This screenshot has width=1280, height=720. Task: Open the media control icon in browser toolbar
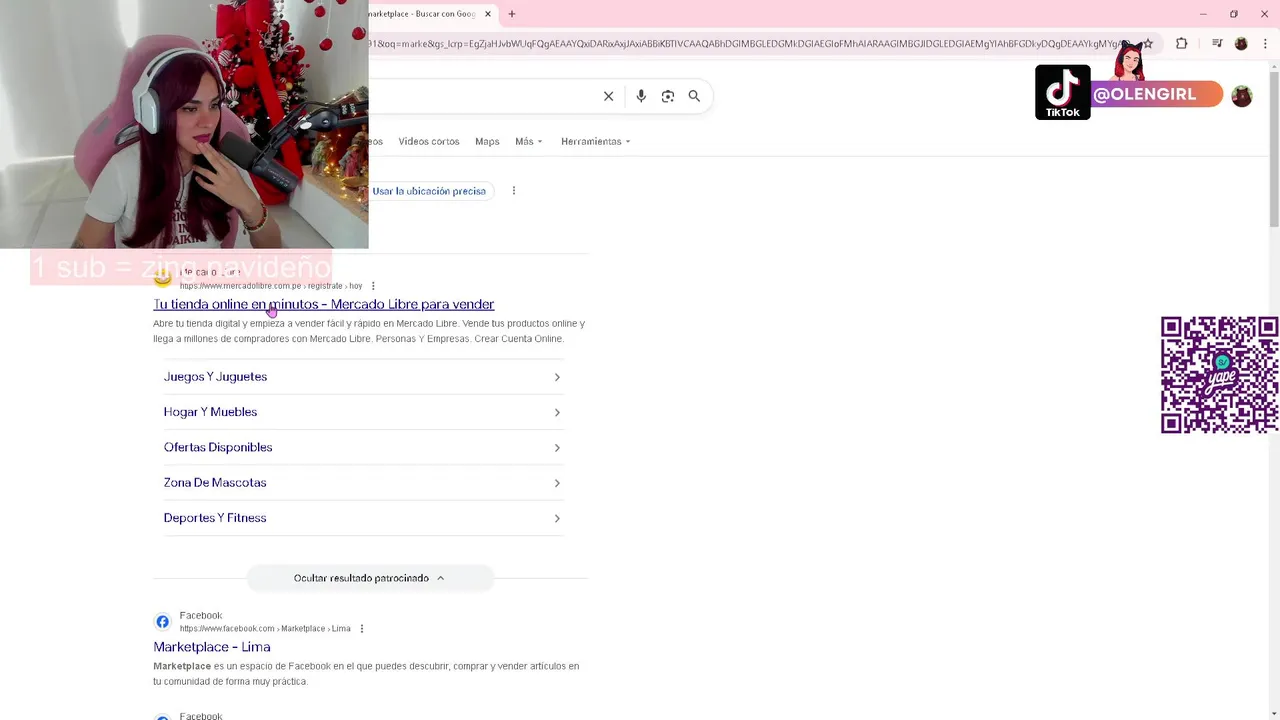click(1217, 44)
